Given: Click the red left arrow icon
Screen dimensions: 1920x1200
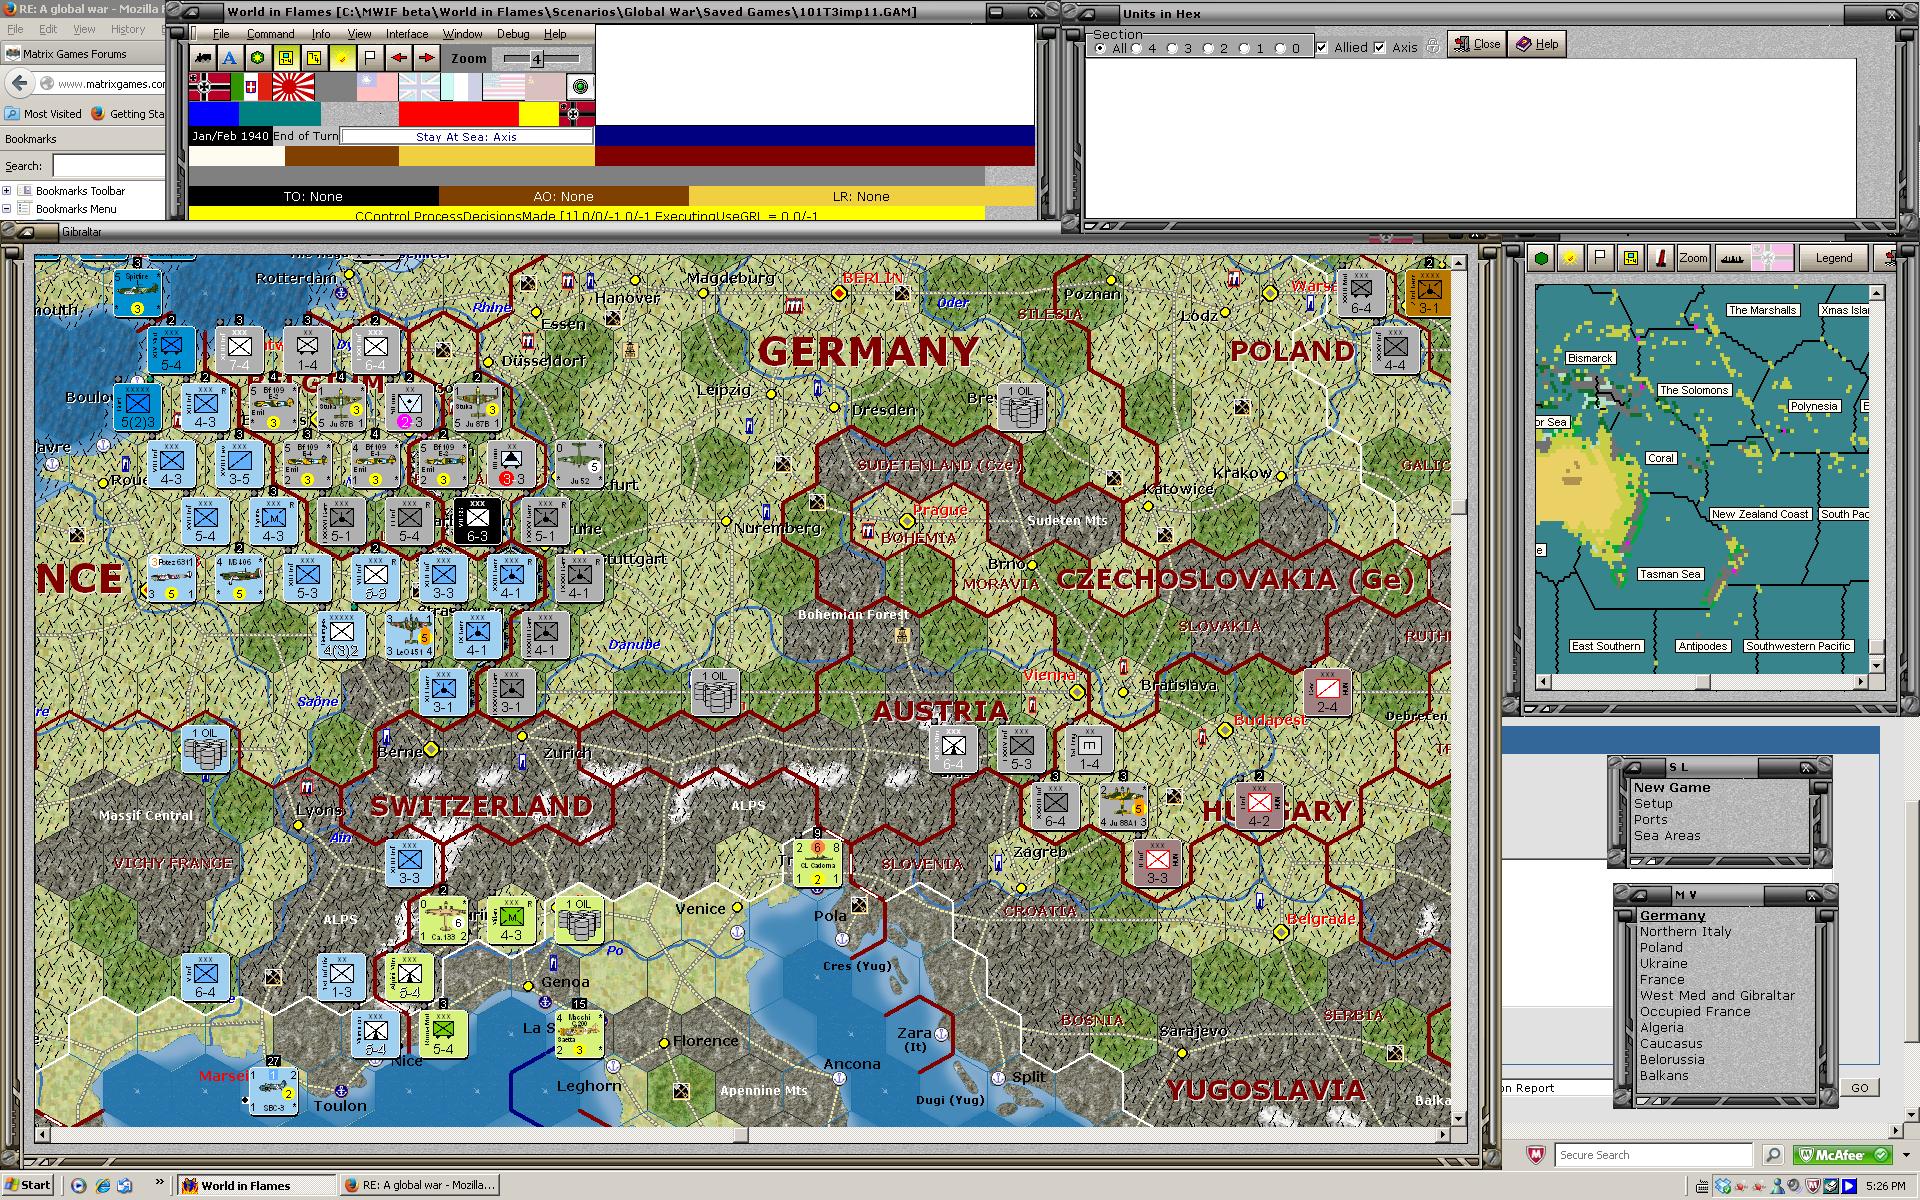Looking at the screenshot, I should (x=399, y=58).
